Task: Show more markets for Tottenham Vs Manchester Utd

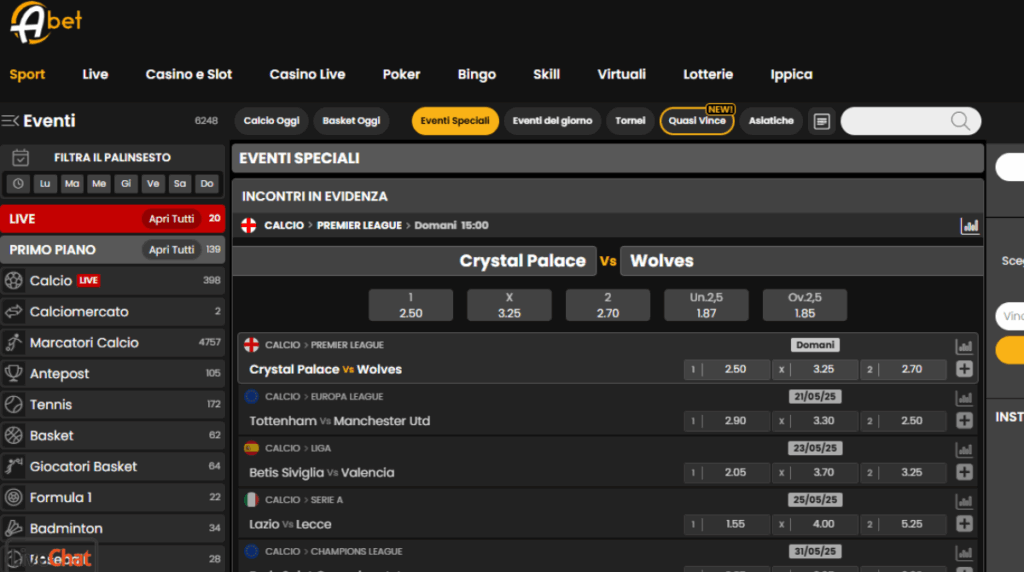Action: [x=965, y=421]
